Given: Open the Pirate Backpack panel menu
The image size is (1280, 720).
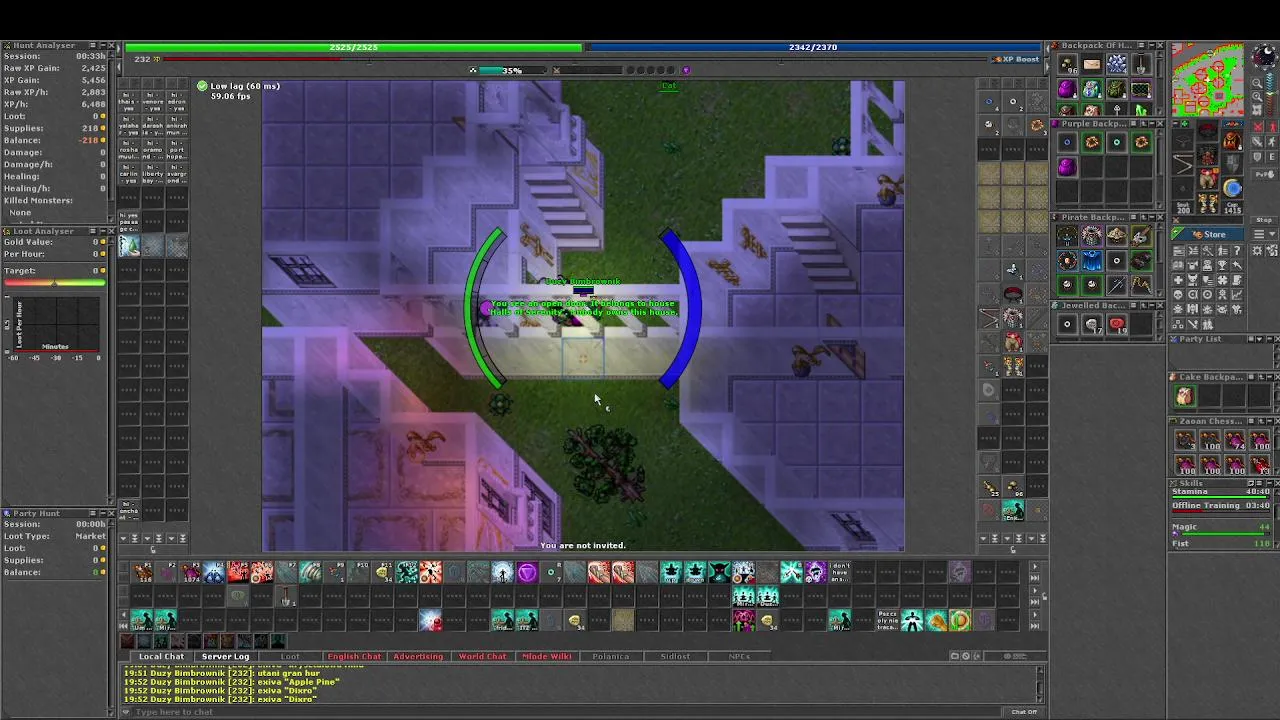Looking at the screenshot, I should pos(1135,217).
